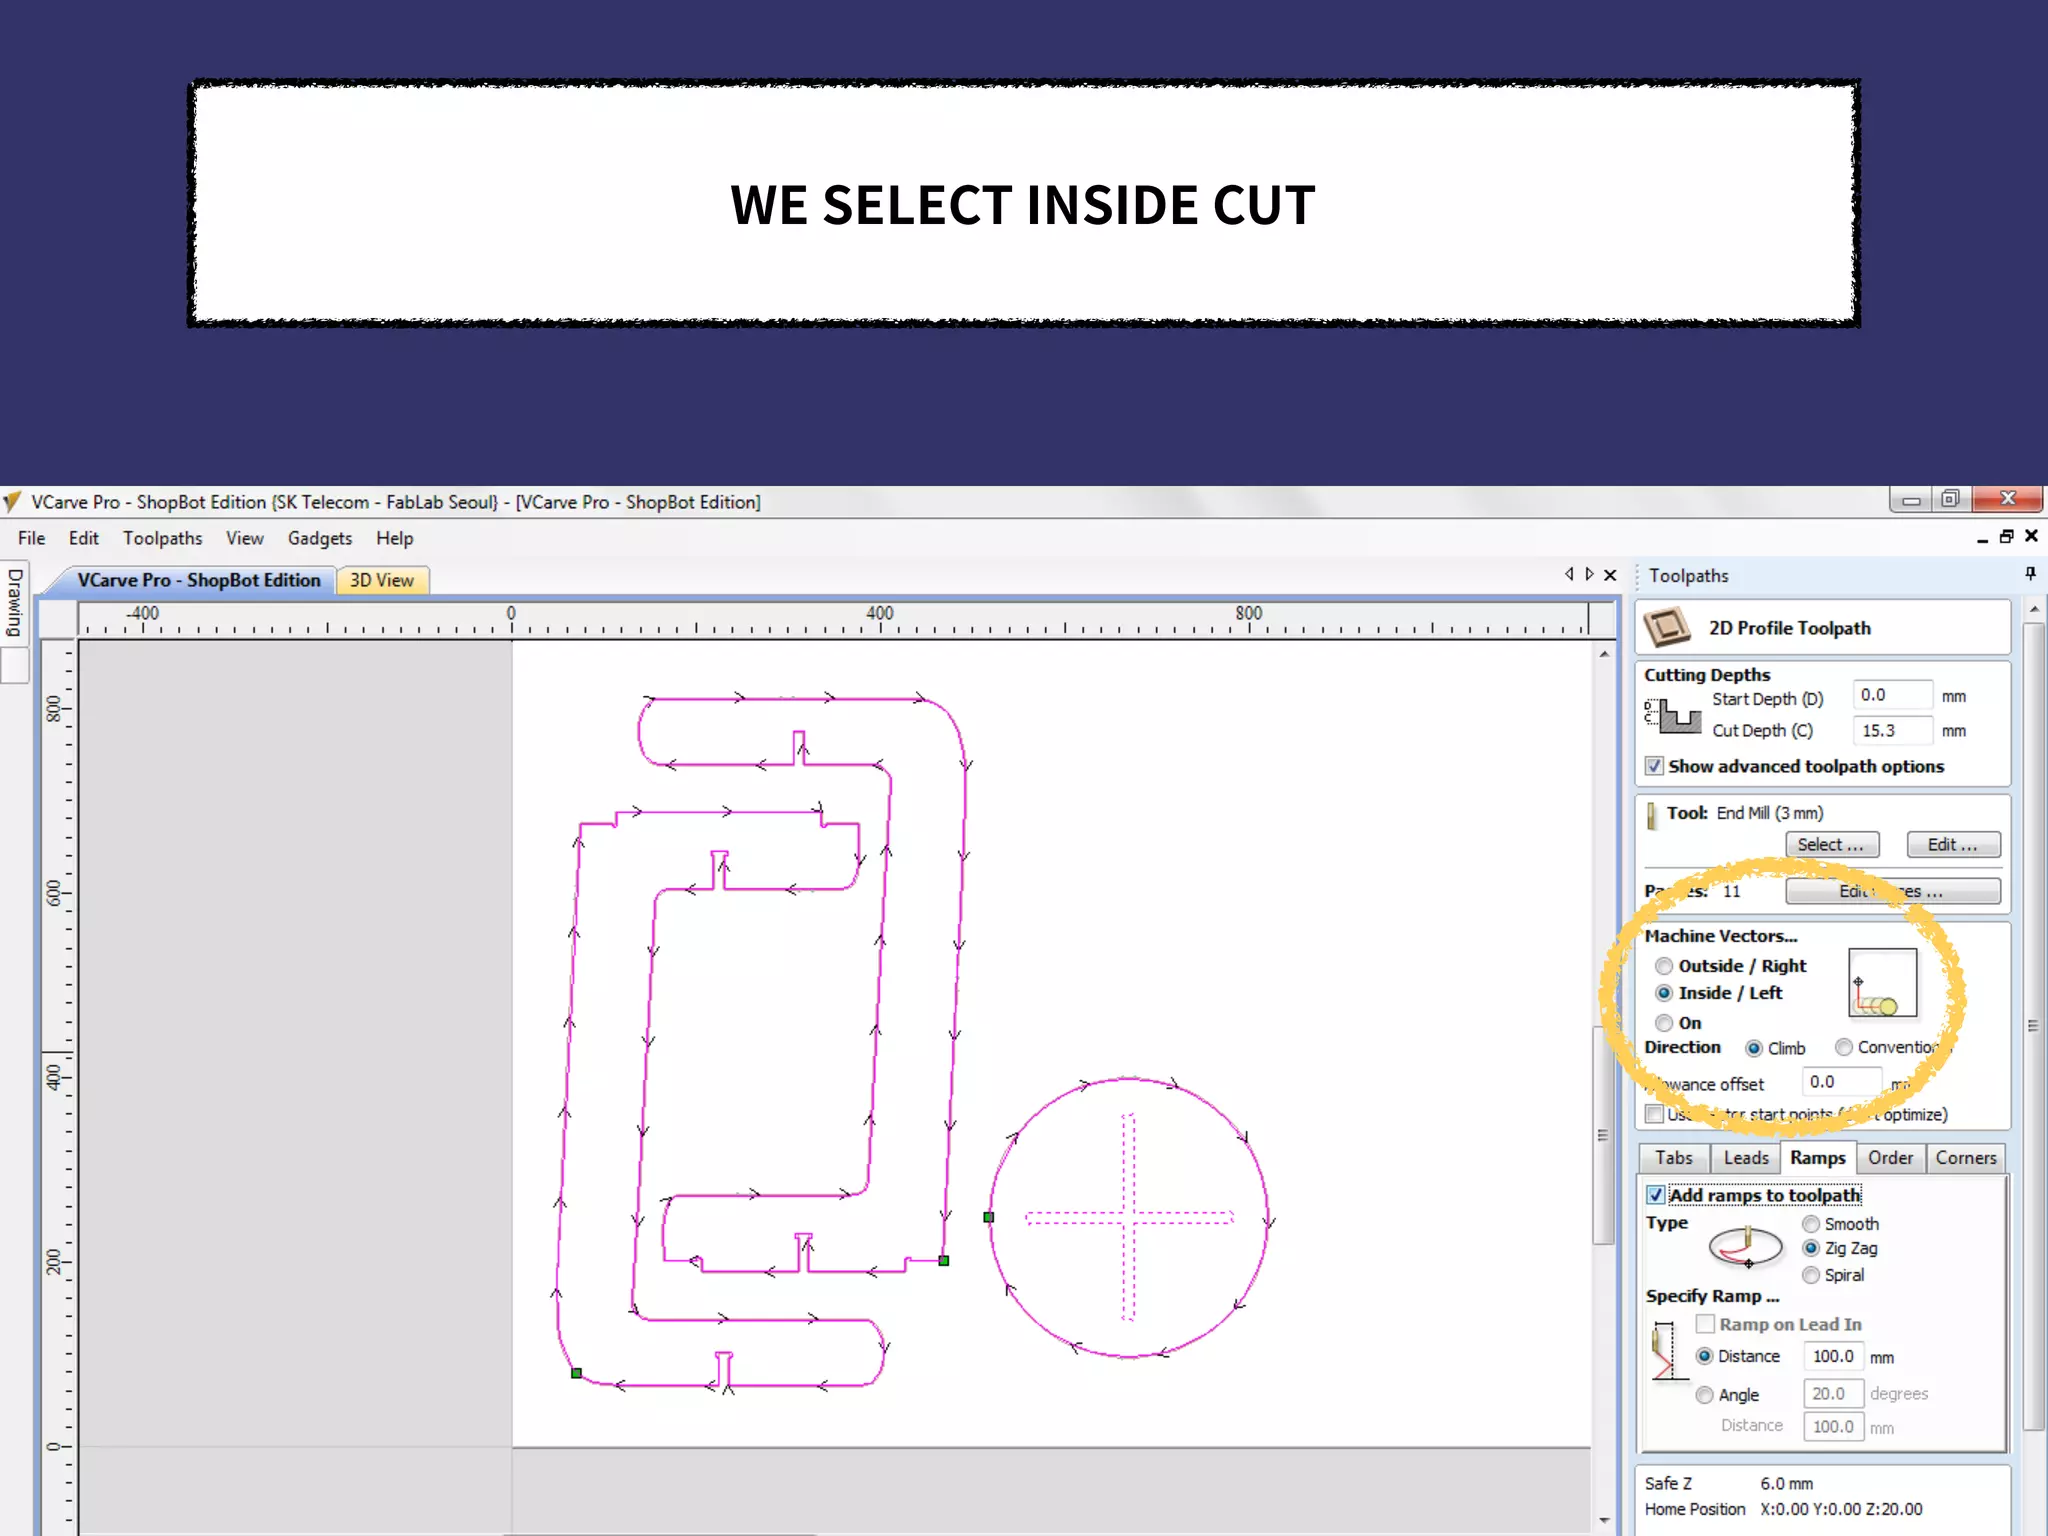This screenshot has height=1536, width=2048.
Task: Choose the Spiral ramp type
Action: (x=1811, y=1275)
